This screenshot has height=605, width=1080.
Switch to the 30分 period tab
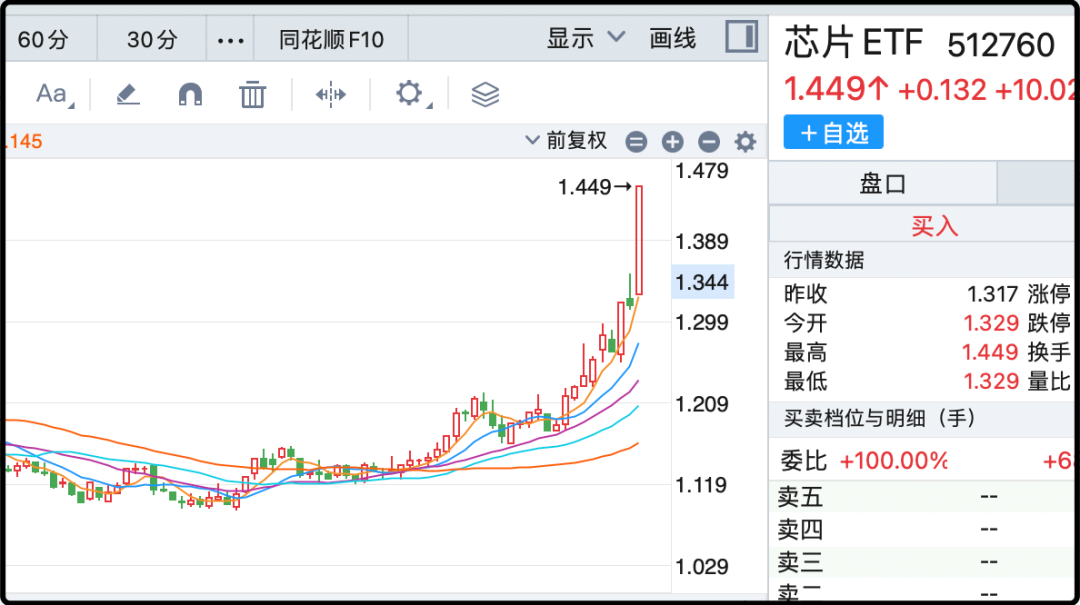click(x=152, y=40)
